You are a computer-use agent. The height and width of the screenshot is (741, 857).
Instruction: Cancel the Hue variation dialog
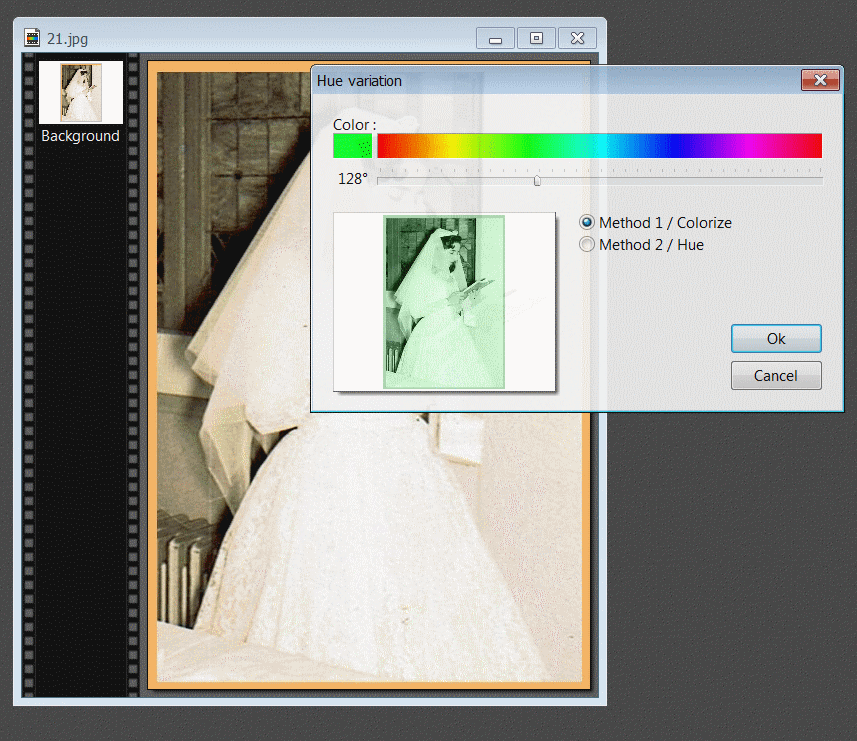click(x=776, y=376)
